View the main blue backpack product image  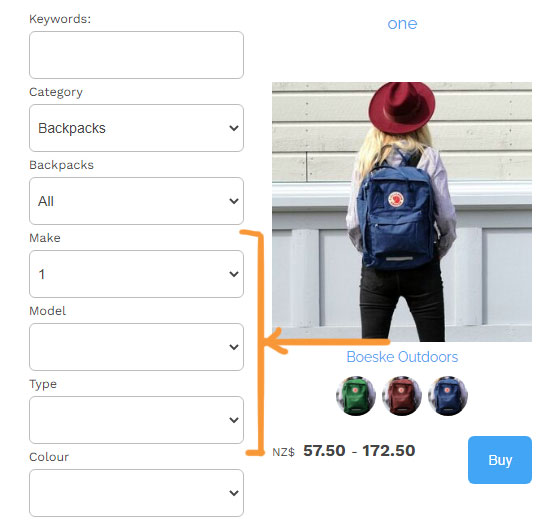(x=402, y=212)
